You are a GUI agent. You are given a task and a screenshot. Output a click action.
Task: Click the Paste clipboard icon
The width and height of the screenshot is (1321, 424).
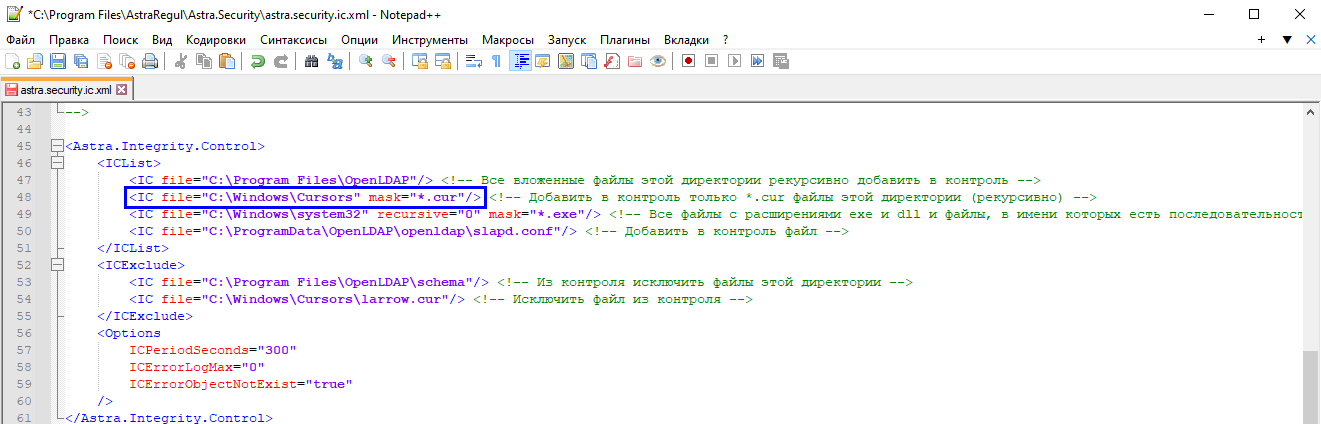pos(227,61)
